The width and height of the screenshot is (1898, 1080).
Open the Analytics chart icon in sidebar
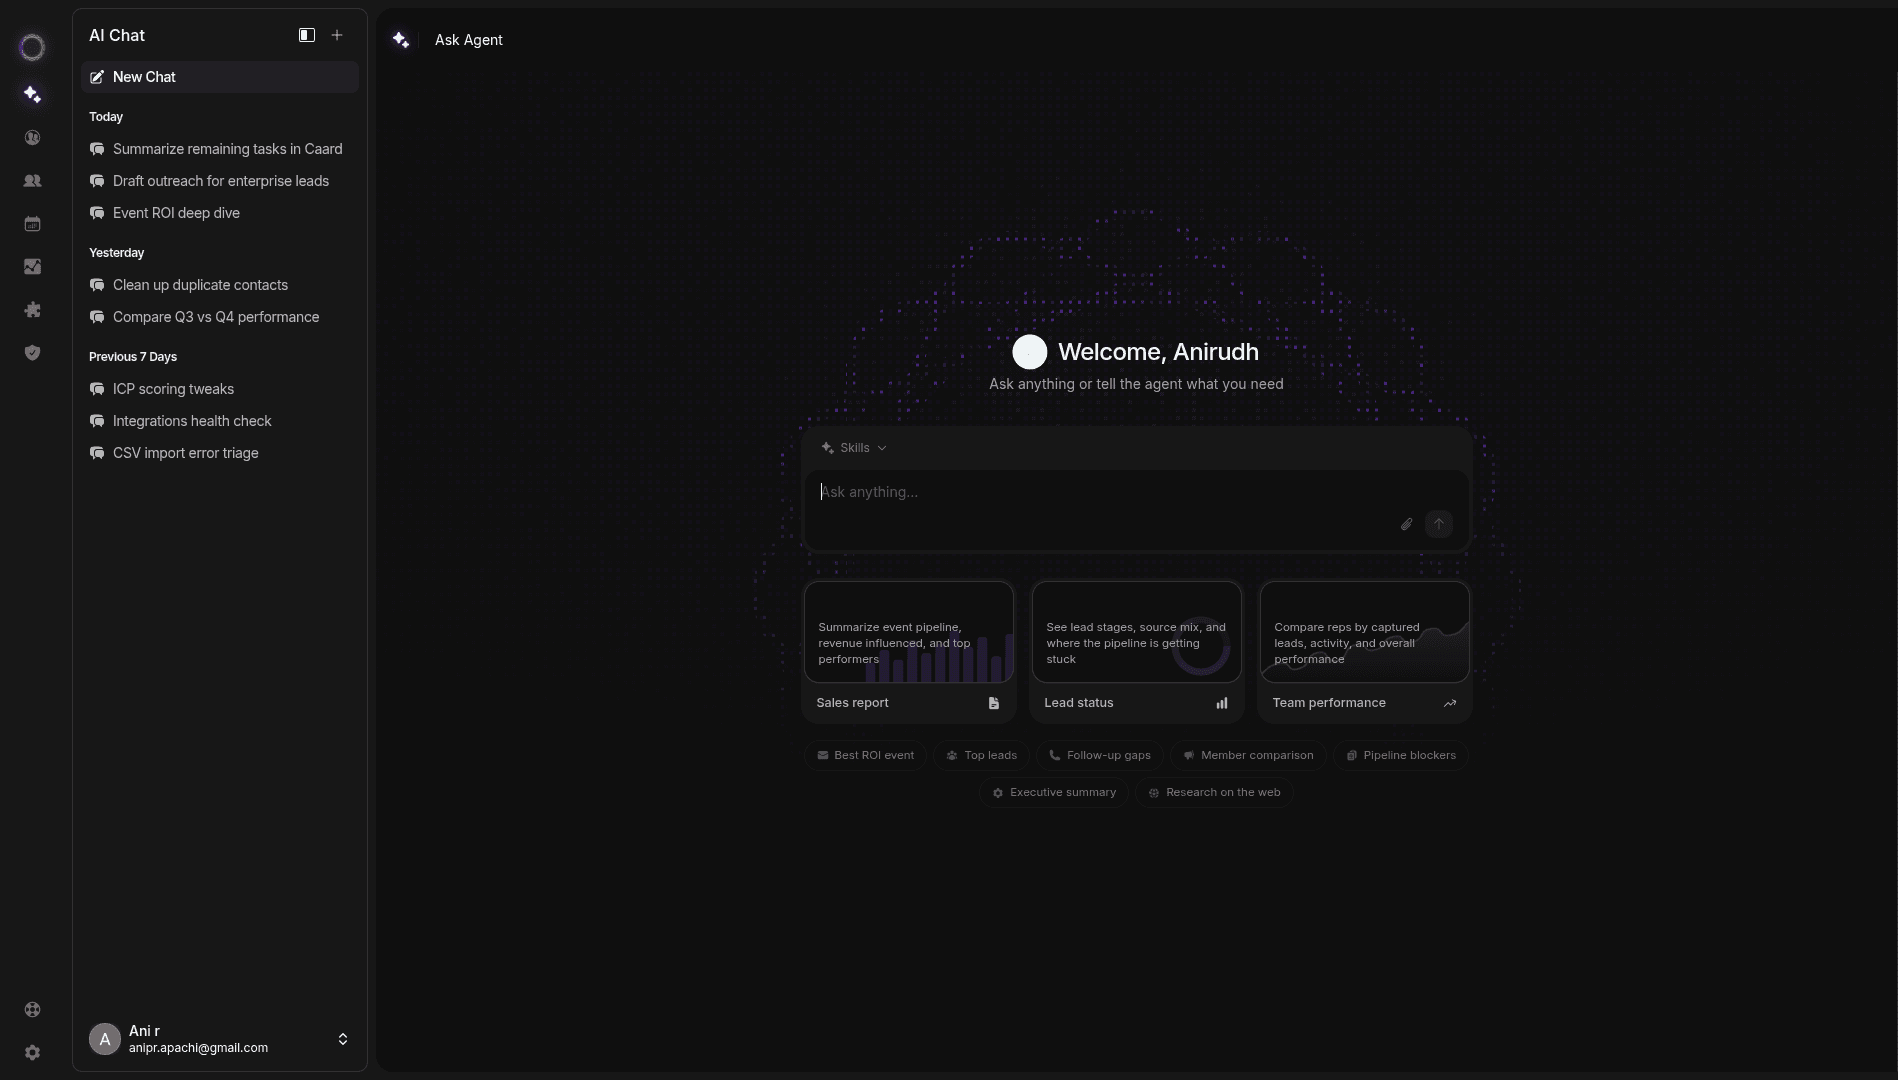pos(32,267)
